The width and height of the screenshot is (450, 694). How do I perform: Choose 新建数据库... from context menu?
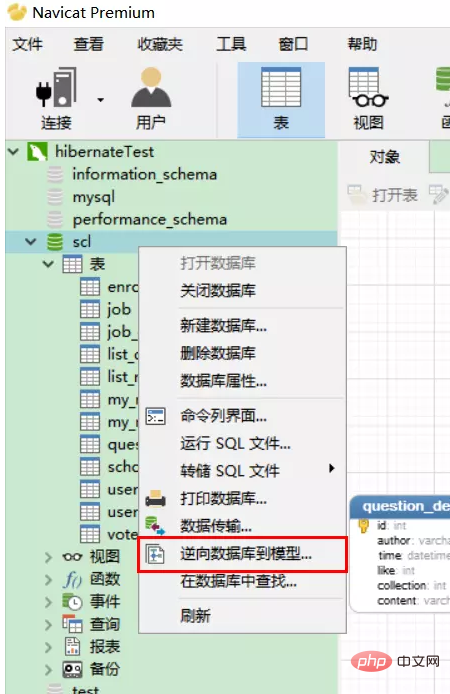[223, 326]
